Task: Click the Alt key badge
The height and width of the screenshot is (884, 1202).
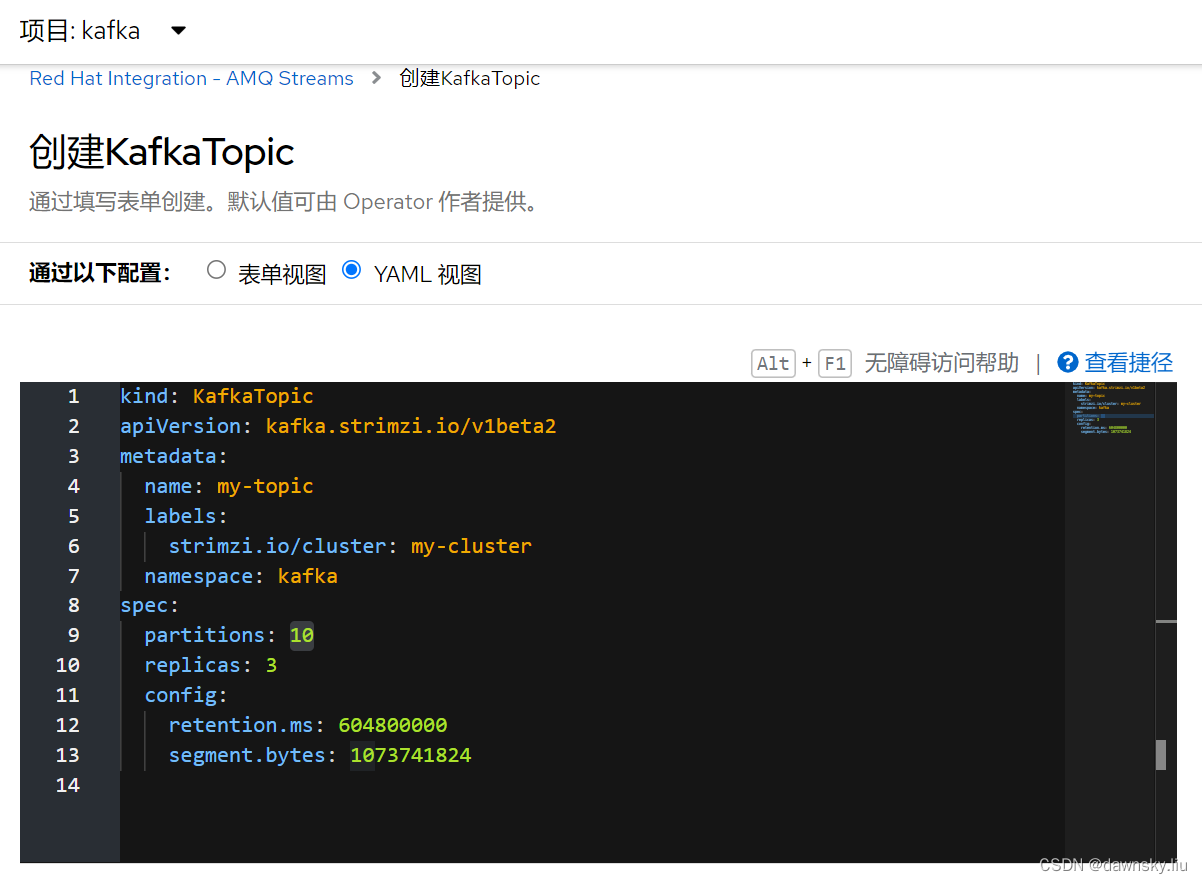Action: point(773,363)
